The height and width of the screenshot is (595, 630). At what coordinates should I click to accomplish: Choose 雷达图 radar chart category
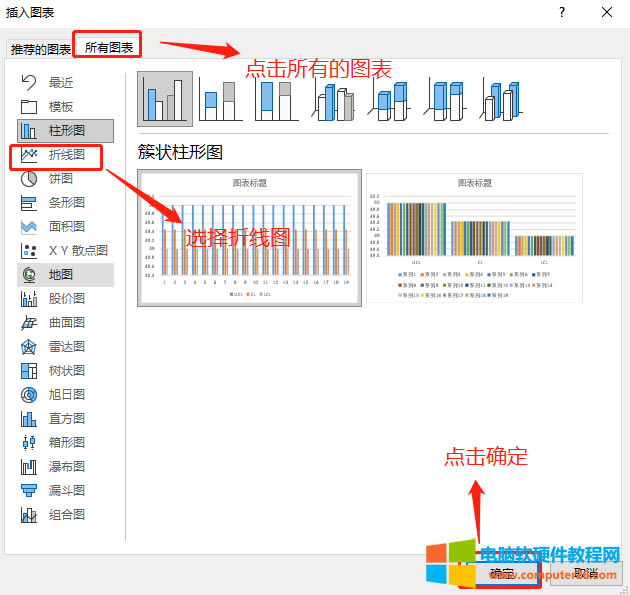pyautogui.click(x=65, y=347)
